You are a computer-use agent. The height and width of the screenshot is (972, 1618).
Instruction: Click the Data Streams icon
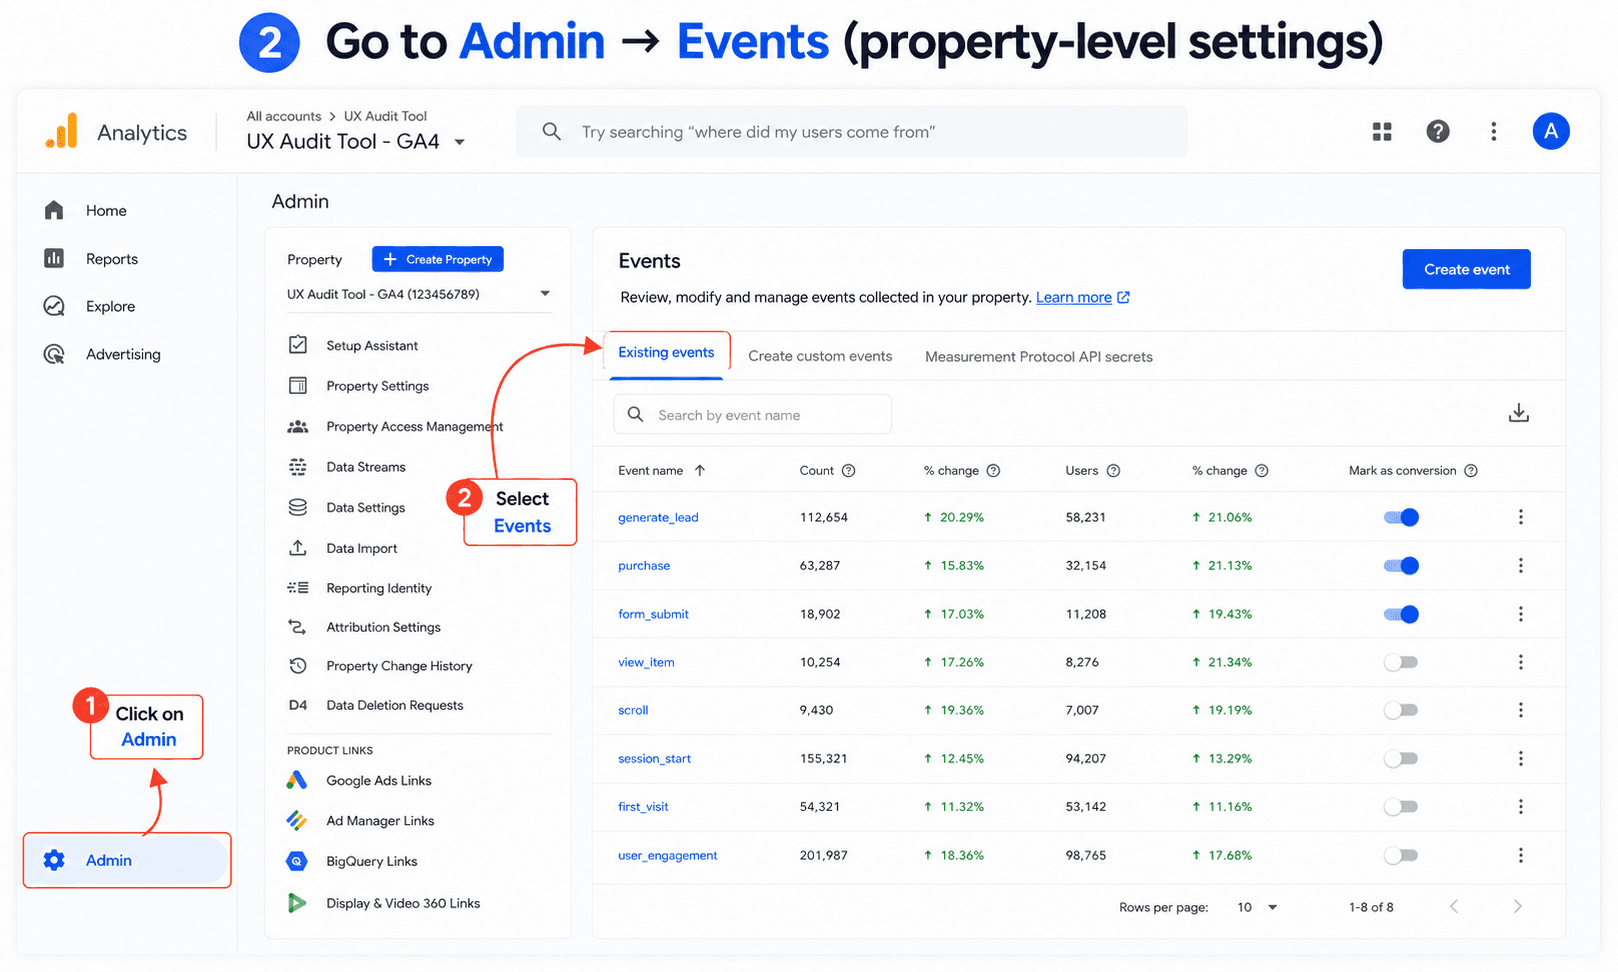tap(298, 467)
